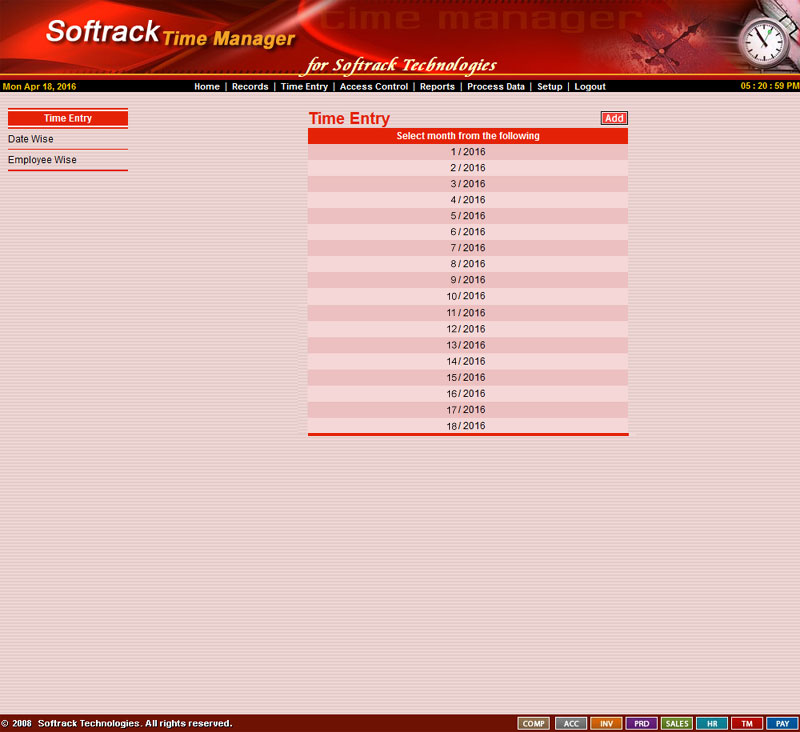Choose Employee Wise in the sidebar

click(x=42, y=160)
